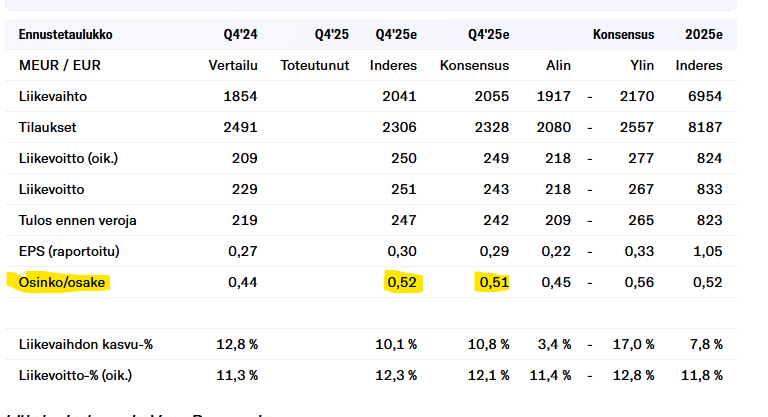Click the Toteutunut column subheader
The image size is (768, 417).
point(315,66)
